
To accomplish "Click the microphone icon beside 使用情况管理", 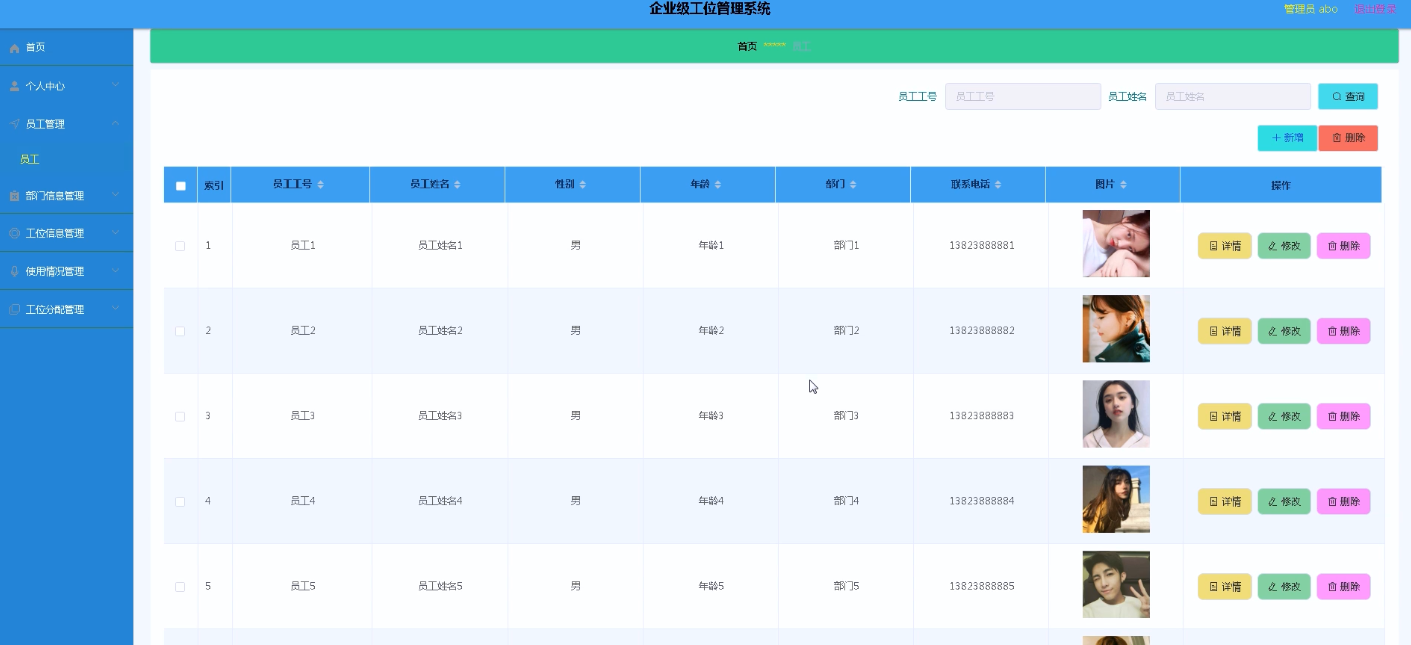I will pyautogui.click(x=13, y=270).
